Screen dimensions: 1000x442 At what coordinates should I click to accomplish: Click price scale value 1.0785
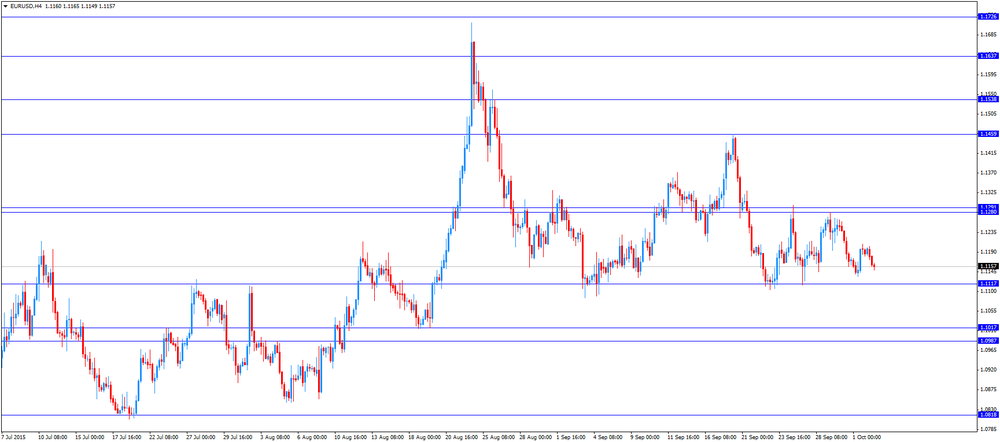[x=988, y=429]
